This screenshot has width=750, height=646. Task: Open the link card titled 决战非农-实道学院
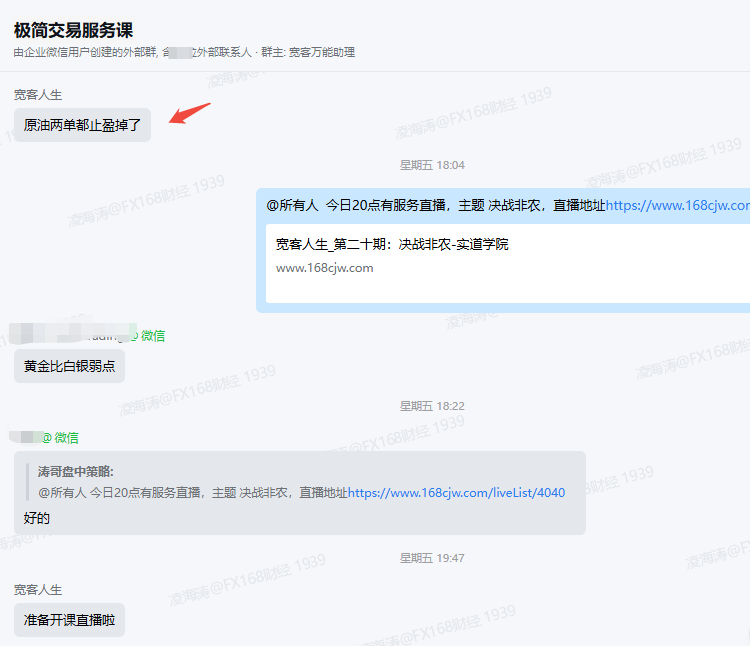click(392, 244)
